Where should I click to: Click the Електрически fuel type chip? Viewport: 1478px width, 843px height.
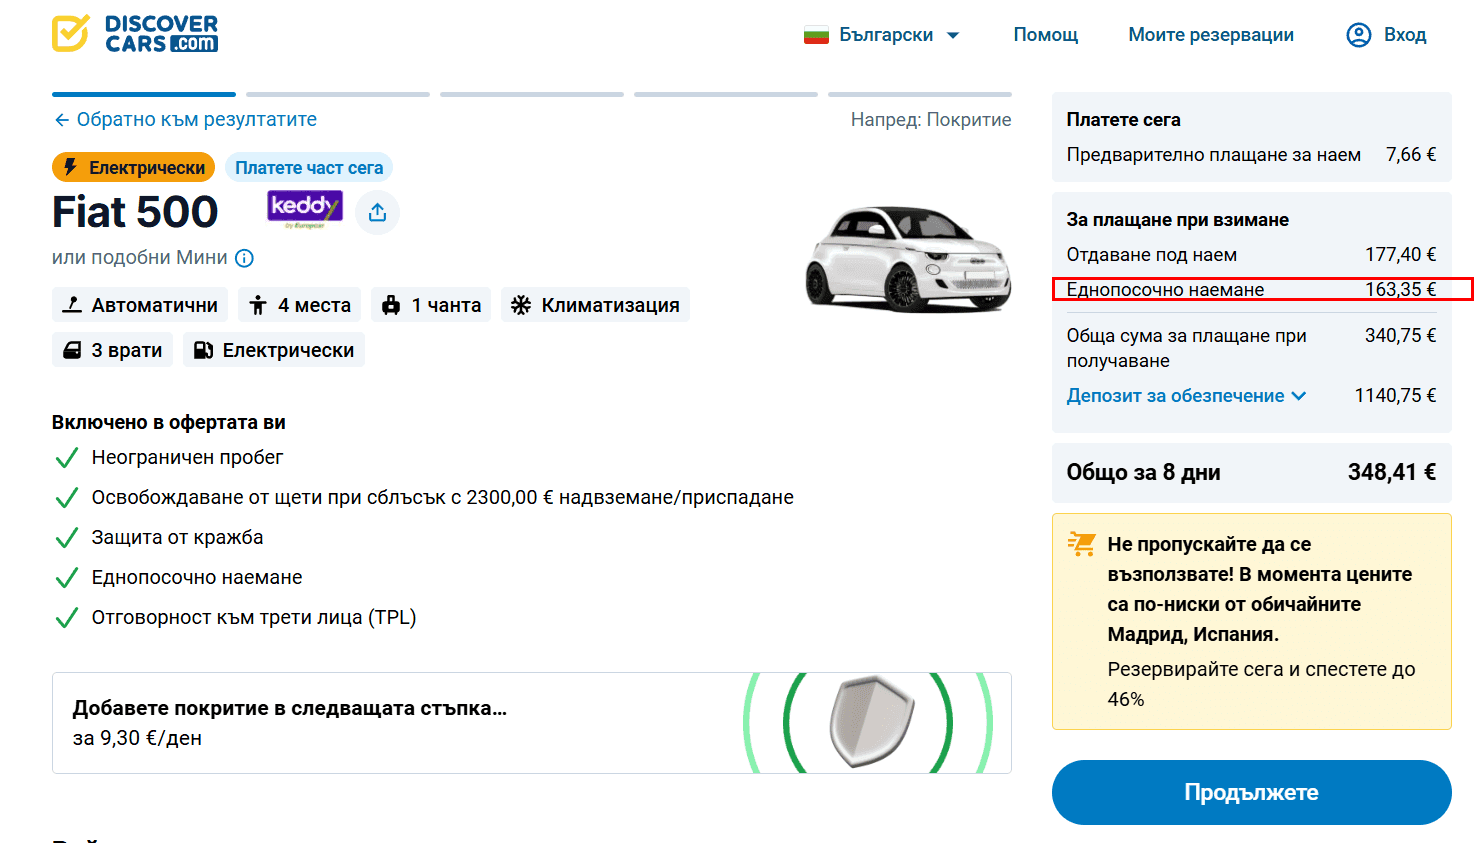274,350
